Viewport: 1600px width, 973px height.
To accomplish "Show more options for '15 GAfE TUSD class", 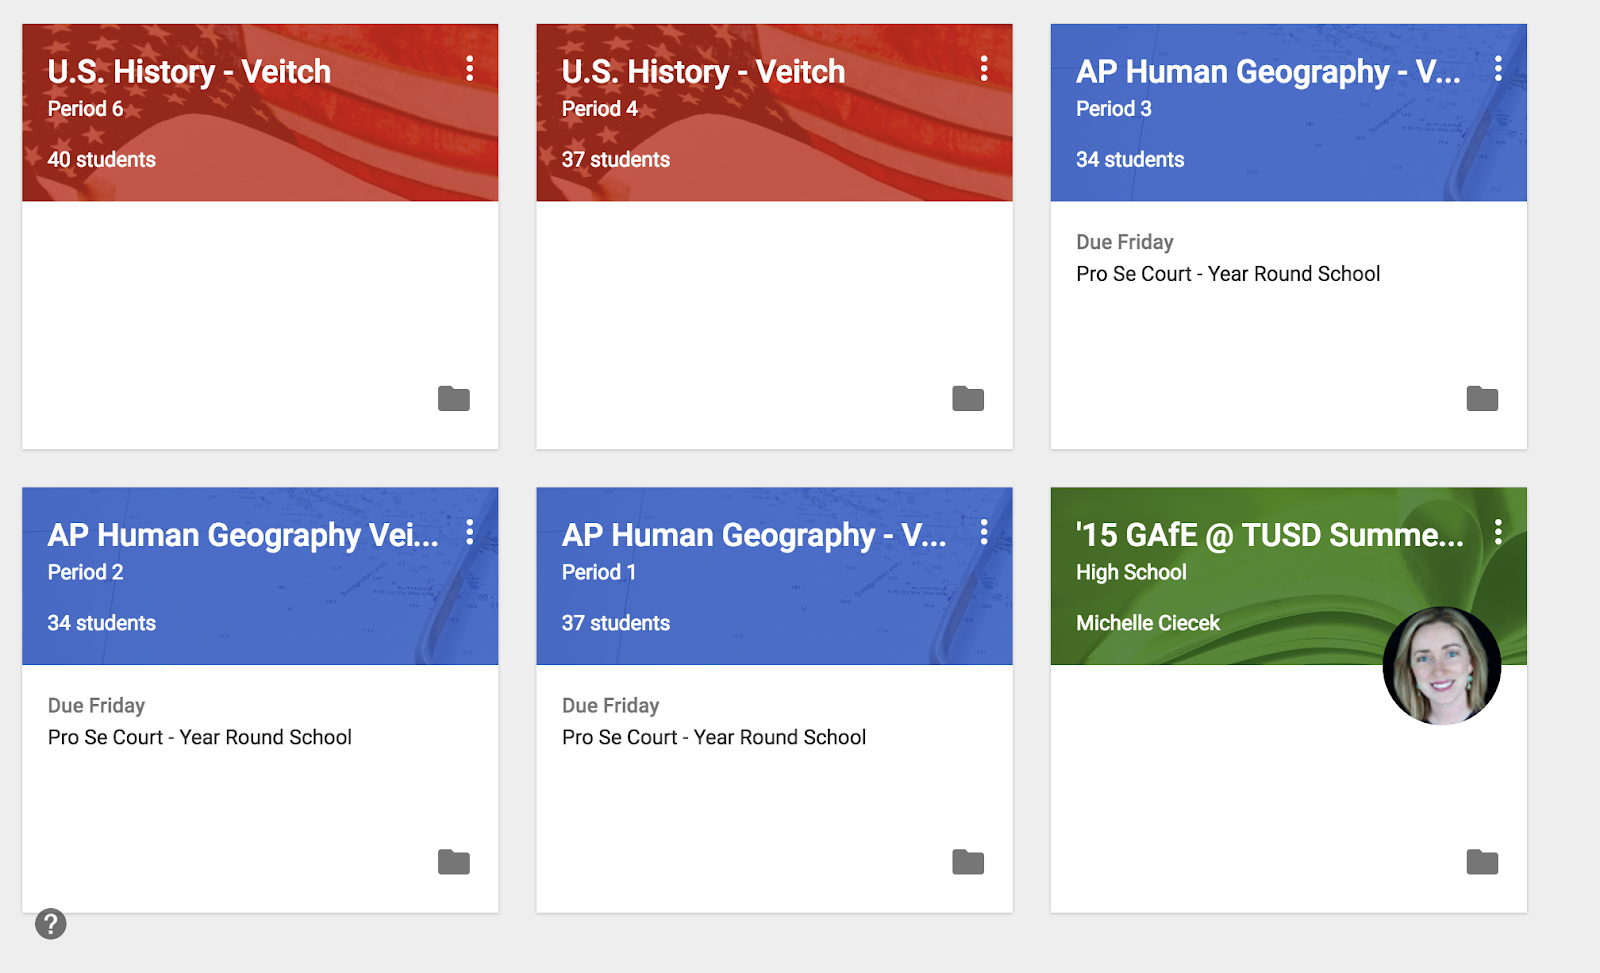I will tap(1497, 532).
